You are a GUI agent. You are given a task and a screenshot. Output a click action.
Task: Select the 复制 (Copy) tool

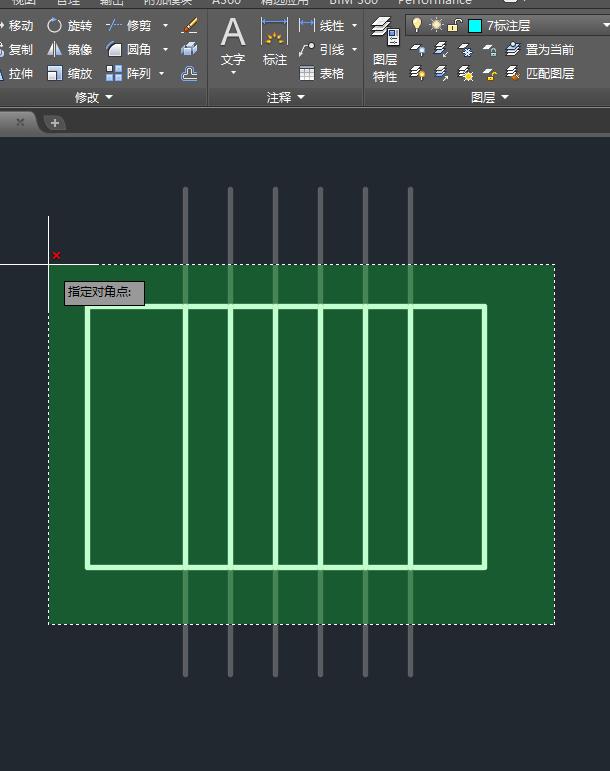point(16,50)
